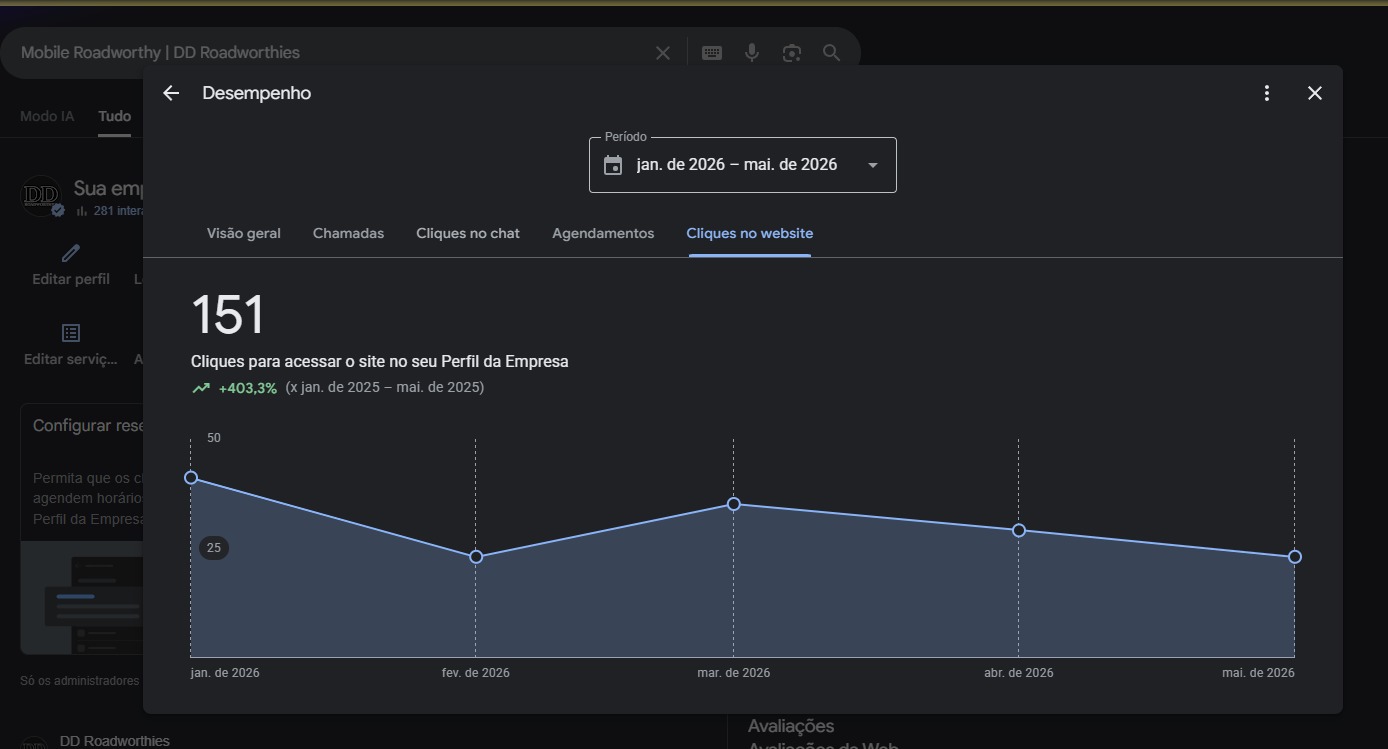Go to the Agendamentos tab
The height and width of the screenshot is (749, 1388).
pos(603,233)
